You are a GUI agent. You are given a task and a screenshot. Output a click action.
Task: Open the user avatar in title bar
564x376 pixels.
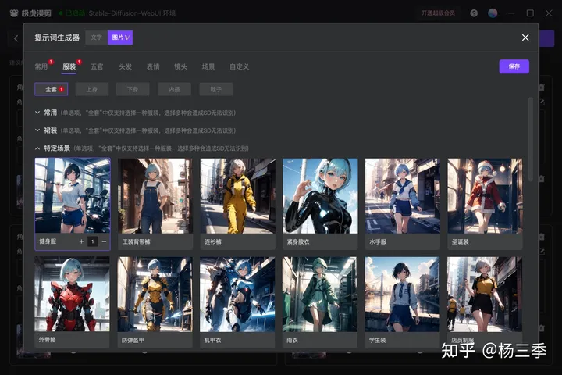(x=492, y=13)
